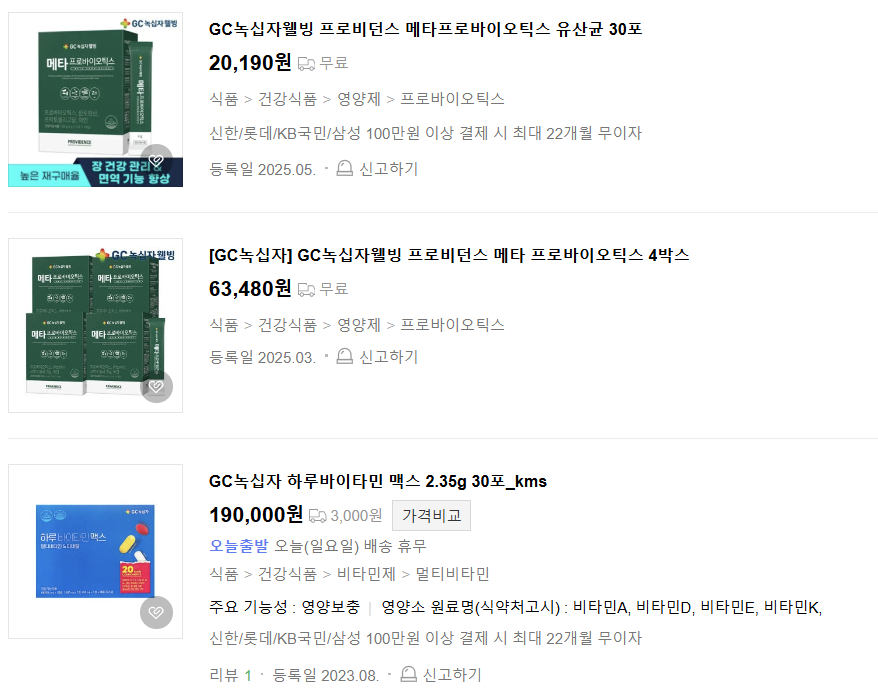The width and height of the screenshot is (878, 689).
Task: Click delivery truck icon next to 20,190원
Action: coord(306,63)
